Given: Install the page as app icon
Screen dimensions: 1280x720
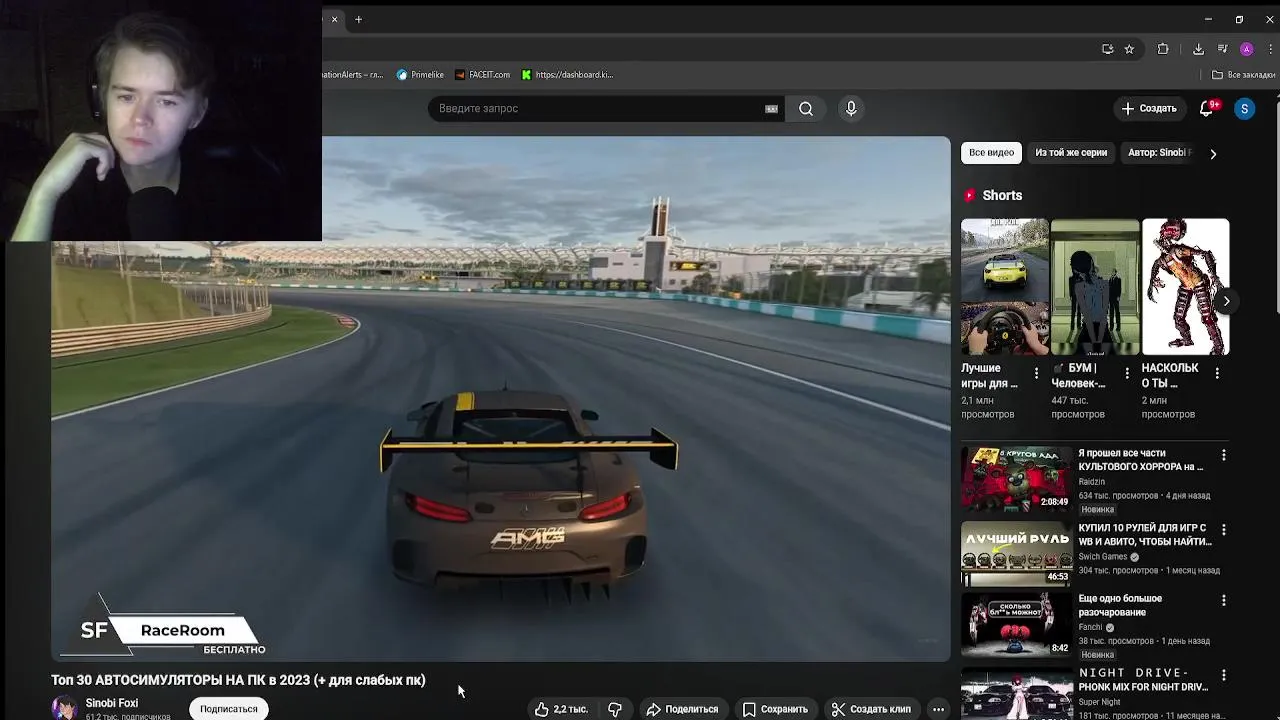Looking at the screenshot, I should (x=1107, y=49).
